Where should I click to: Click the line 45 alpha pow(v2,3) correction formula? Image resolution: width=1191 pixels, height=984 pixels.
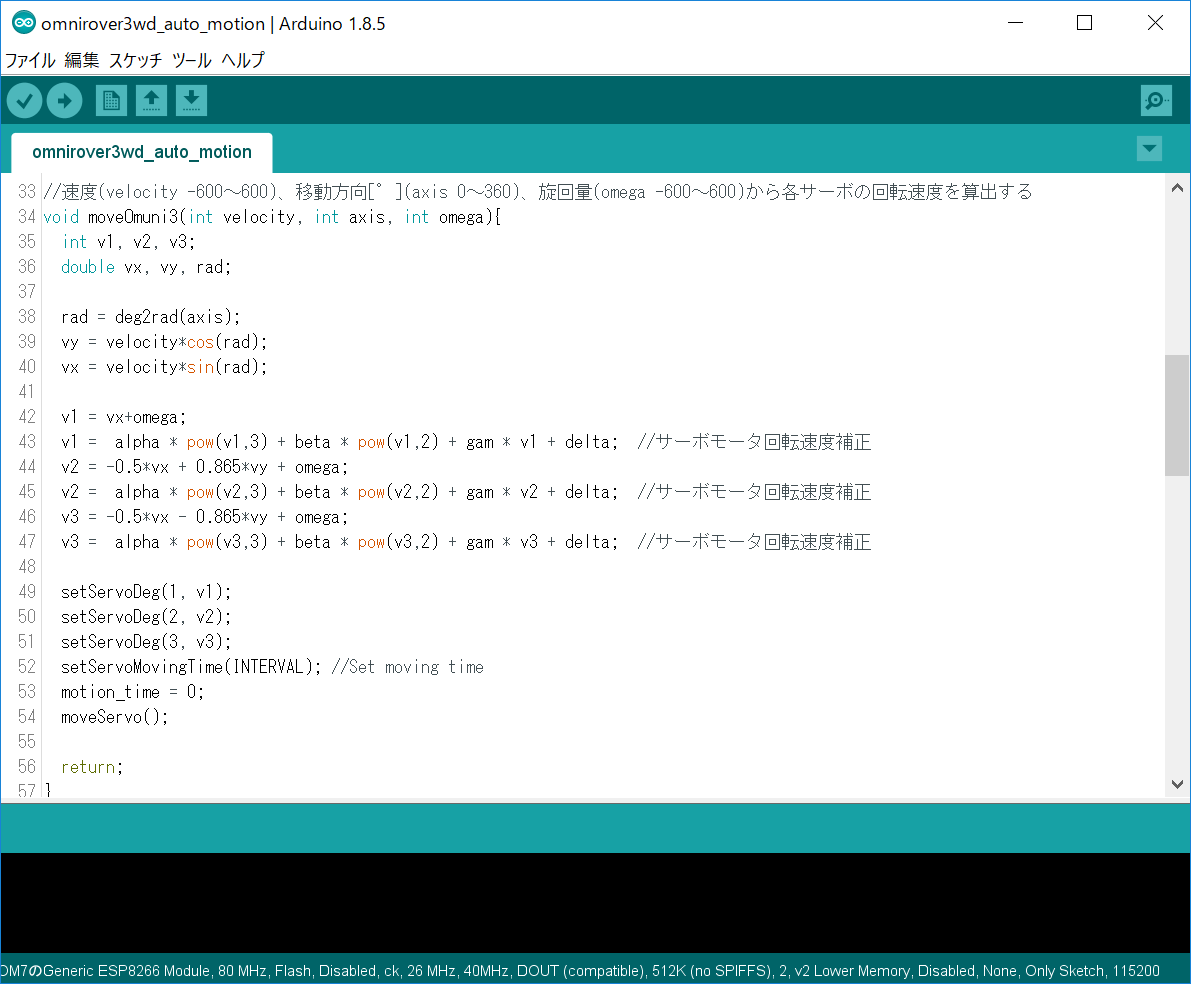(x=340, y=492)
